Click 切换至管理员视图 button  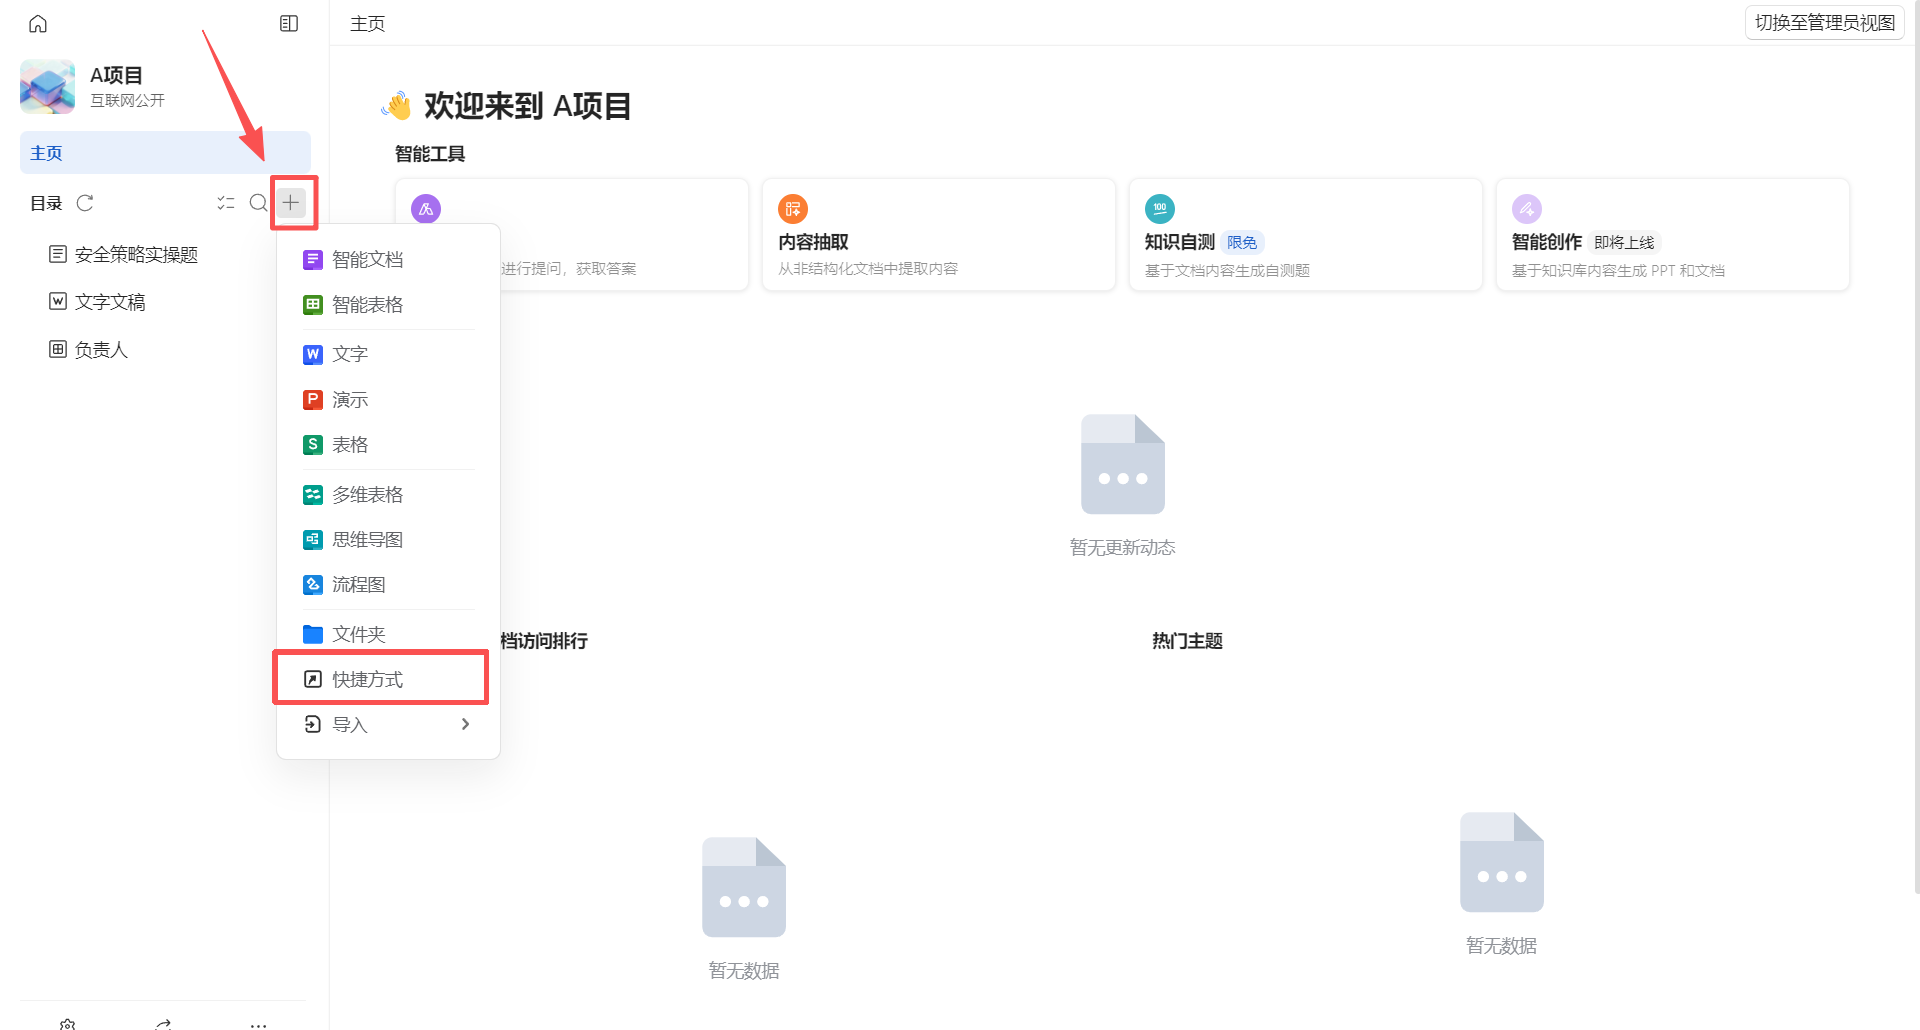[1824, 23]
